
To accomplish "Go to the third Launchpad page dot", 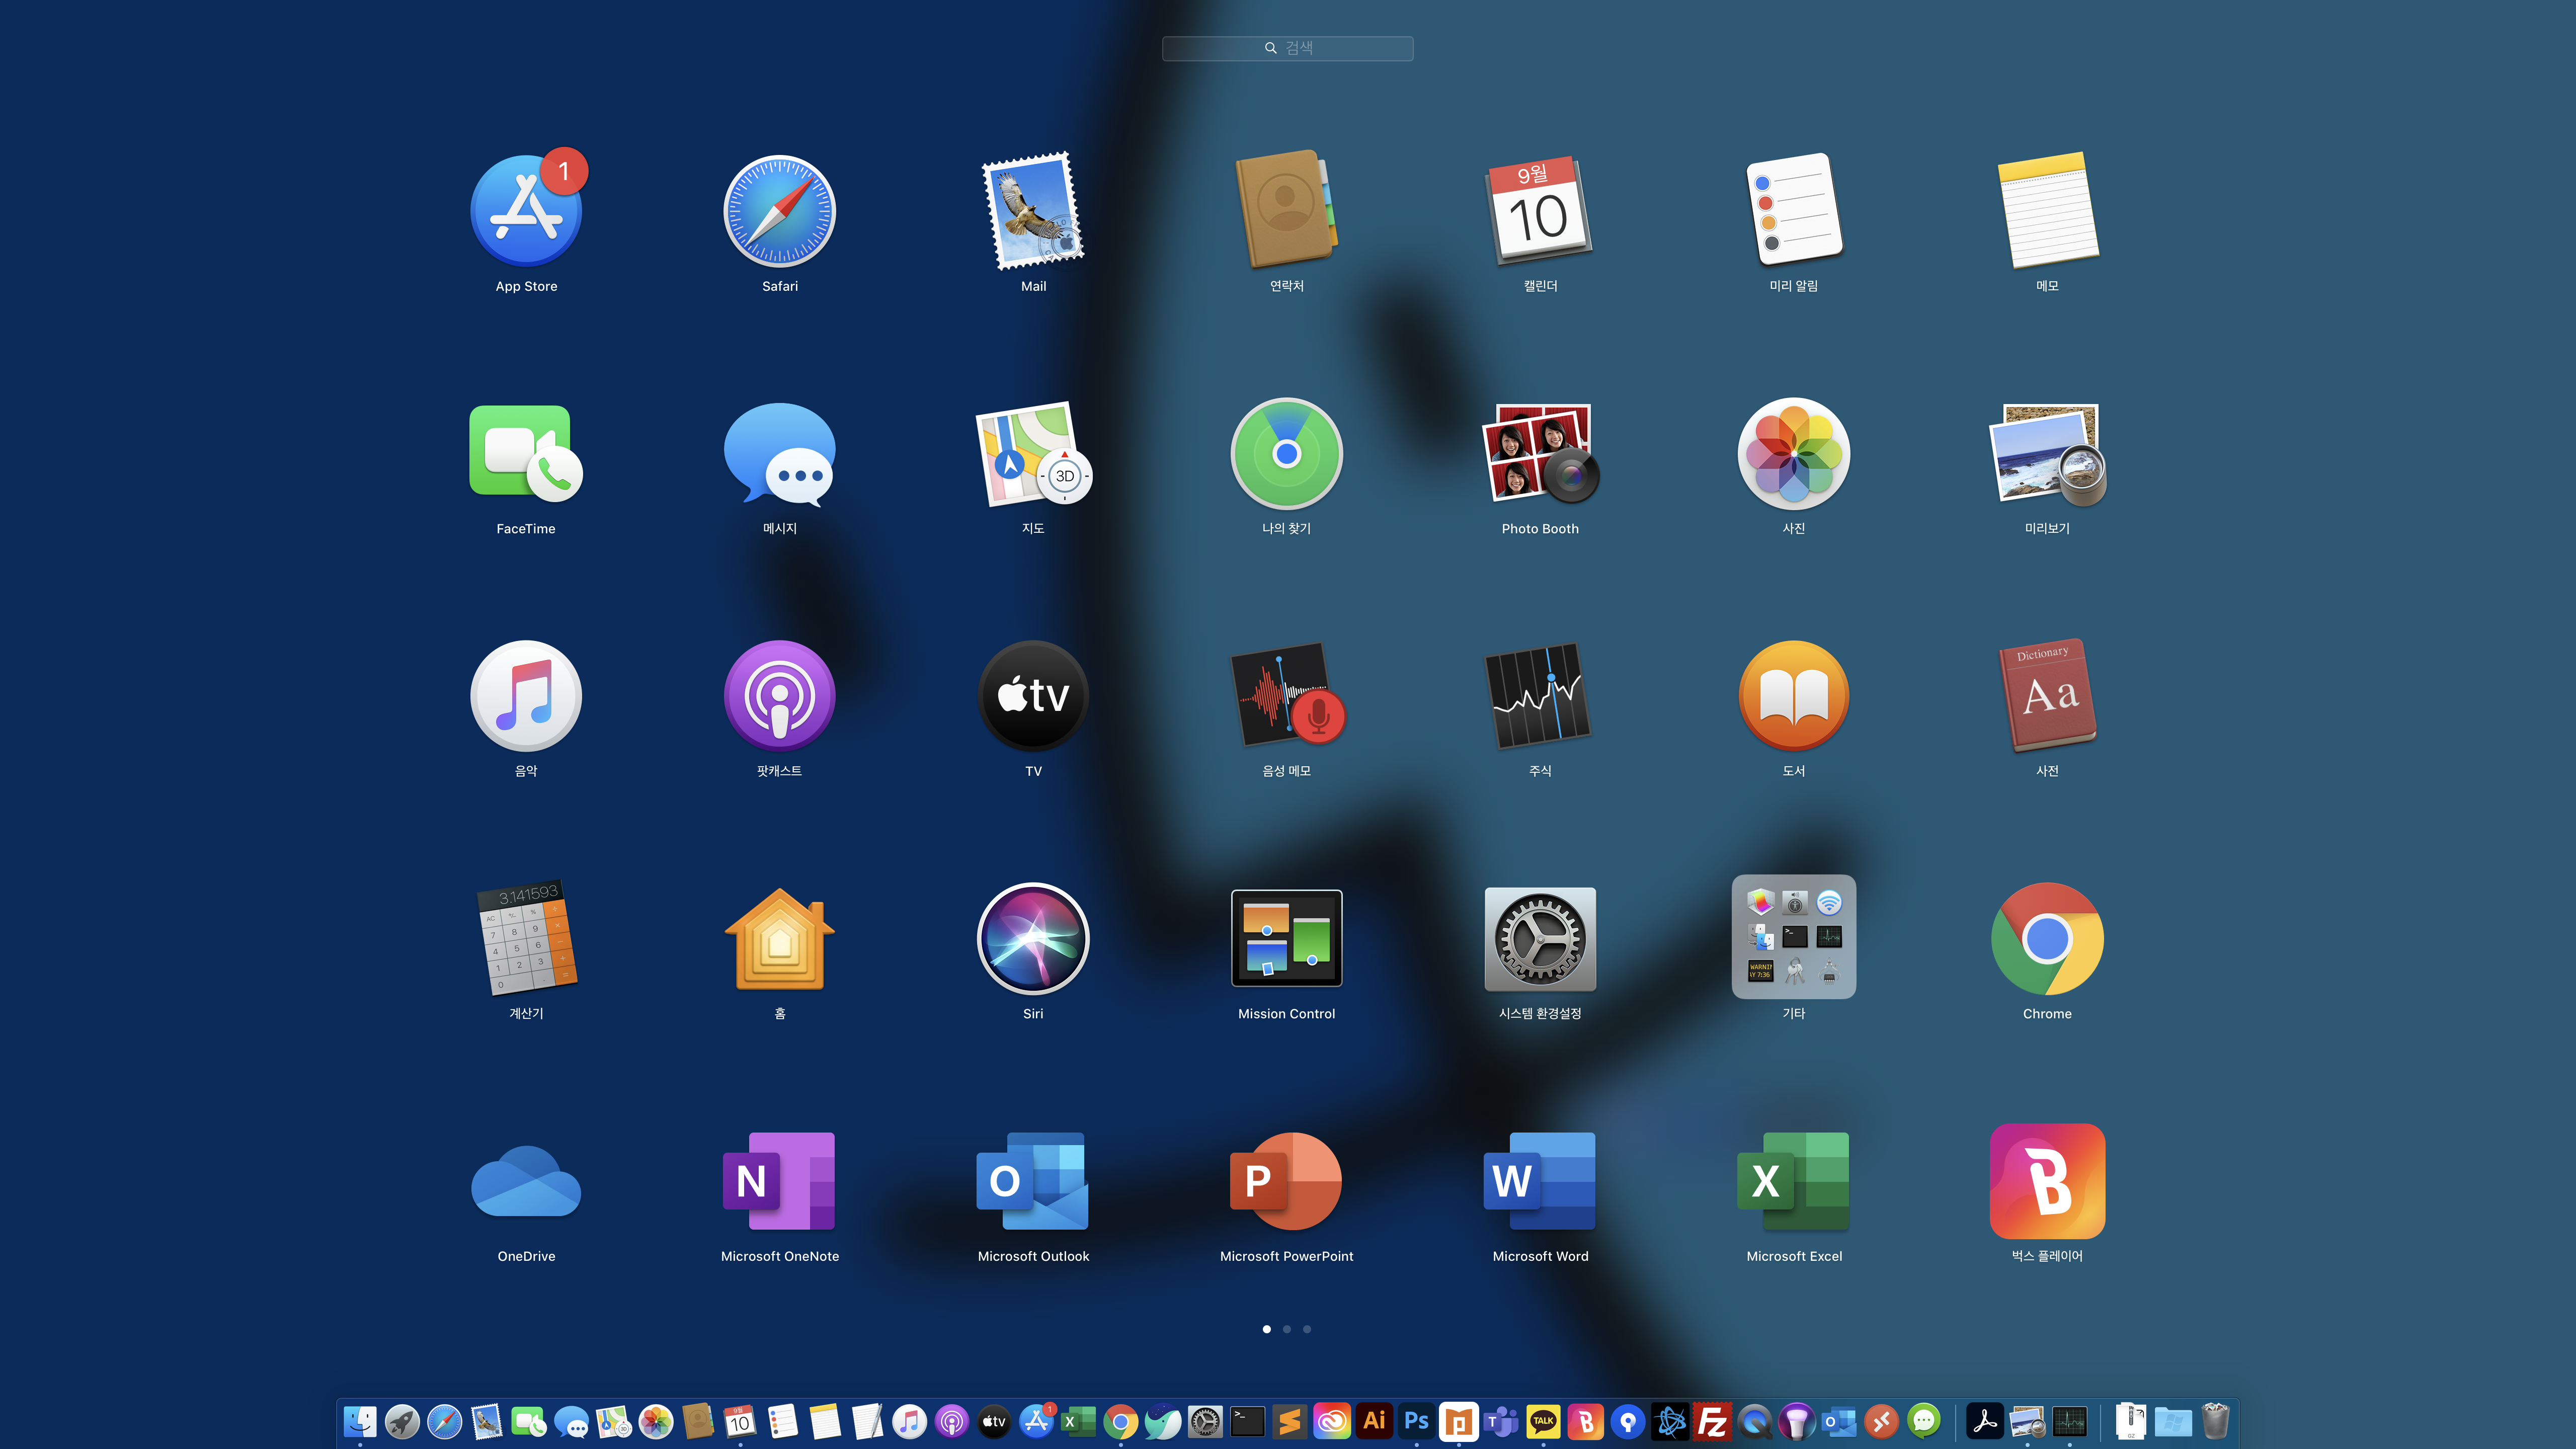I will 1307,1329.
